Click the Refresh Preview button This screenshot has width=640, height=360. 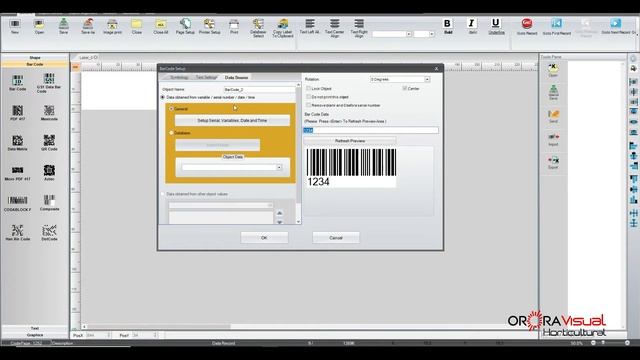(350, 141)
